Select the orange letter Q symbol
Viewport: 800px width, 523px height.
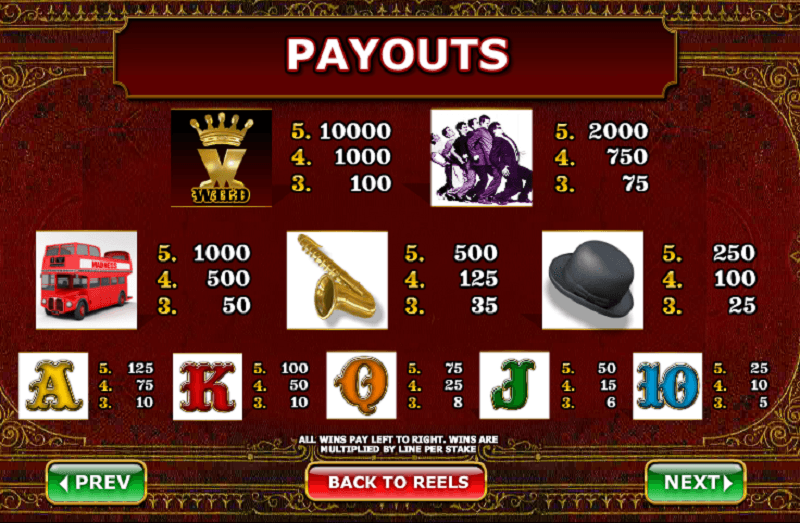[361, 385]
